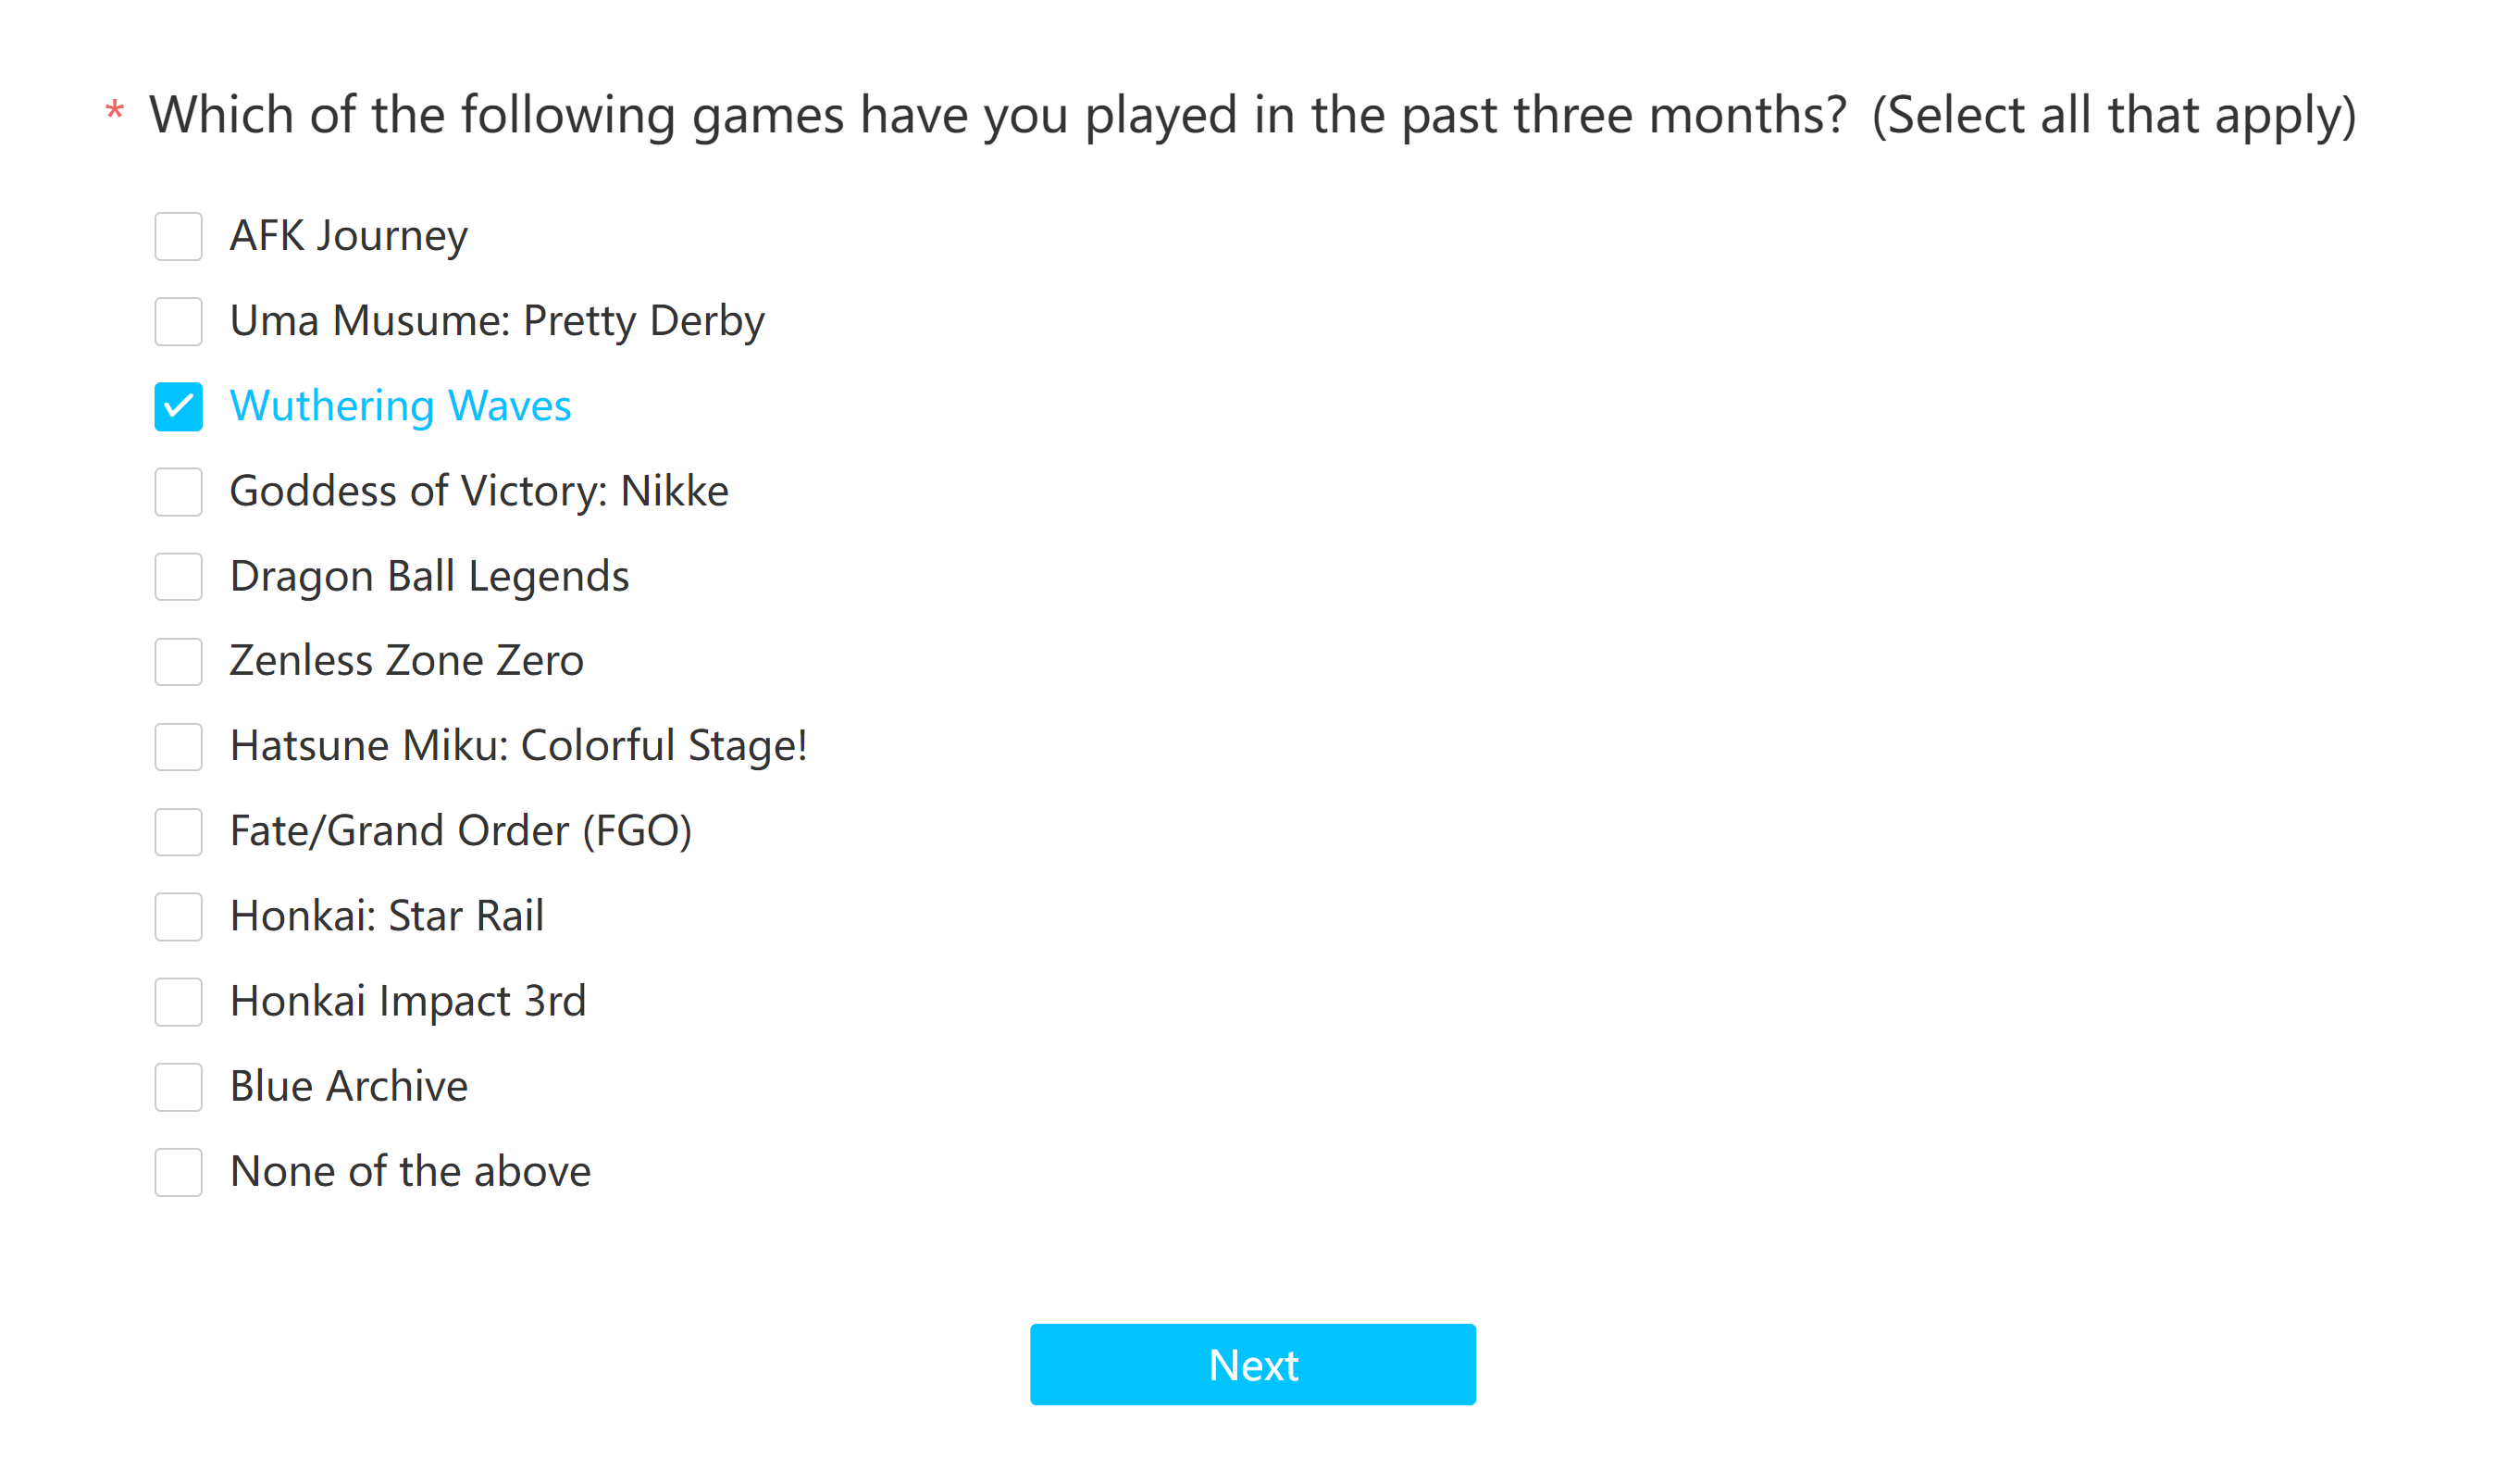This screenshot has height=1471, width=2520.
Task: Tick the Uma Musume: Pretty Derby box
Action: coord(178,321)
